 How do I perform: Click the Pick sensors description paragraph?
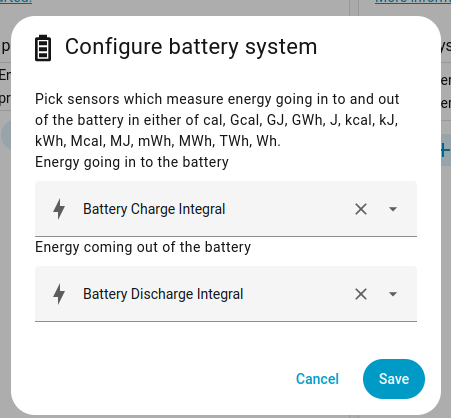(217, 120)
